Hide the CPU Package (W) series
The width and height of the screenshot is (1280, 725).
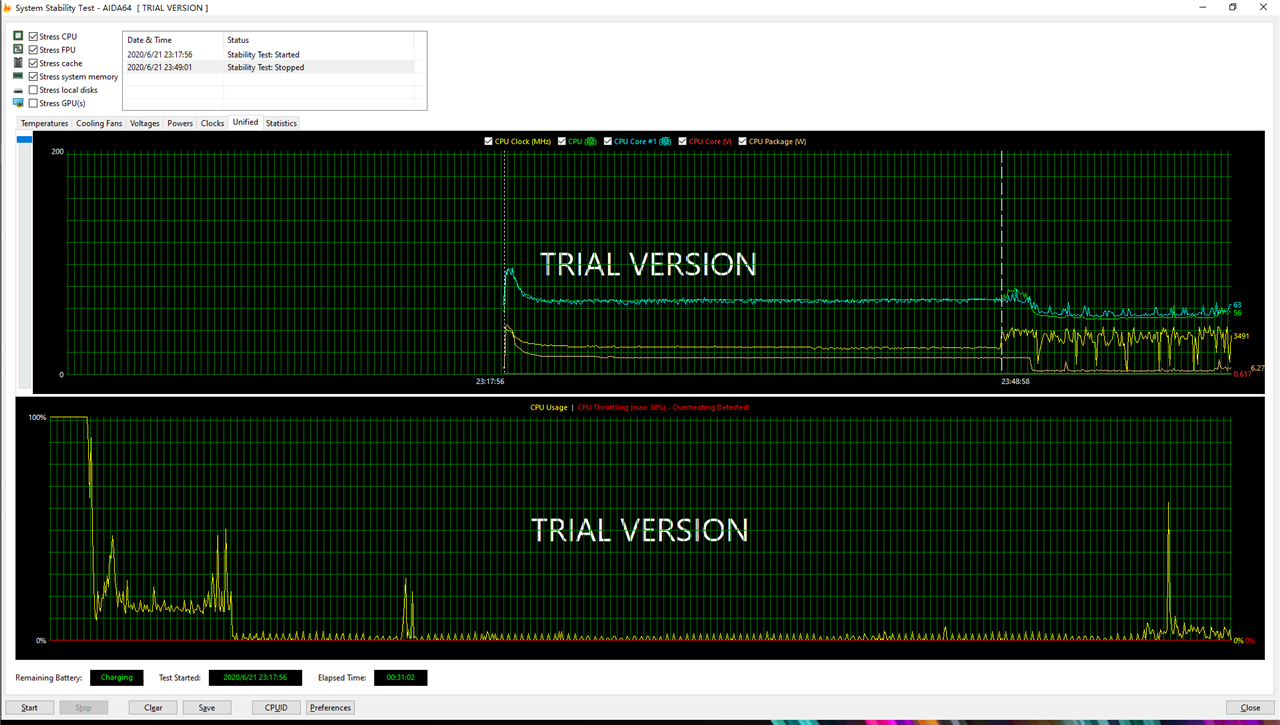pyautogui.click(x=743, y=141)
